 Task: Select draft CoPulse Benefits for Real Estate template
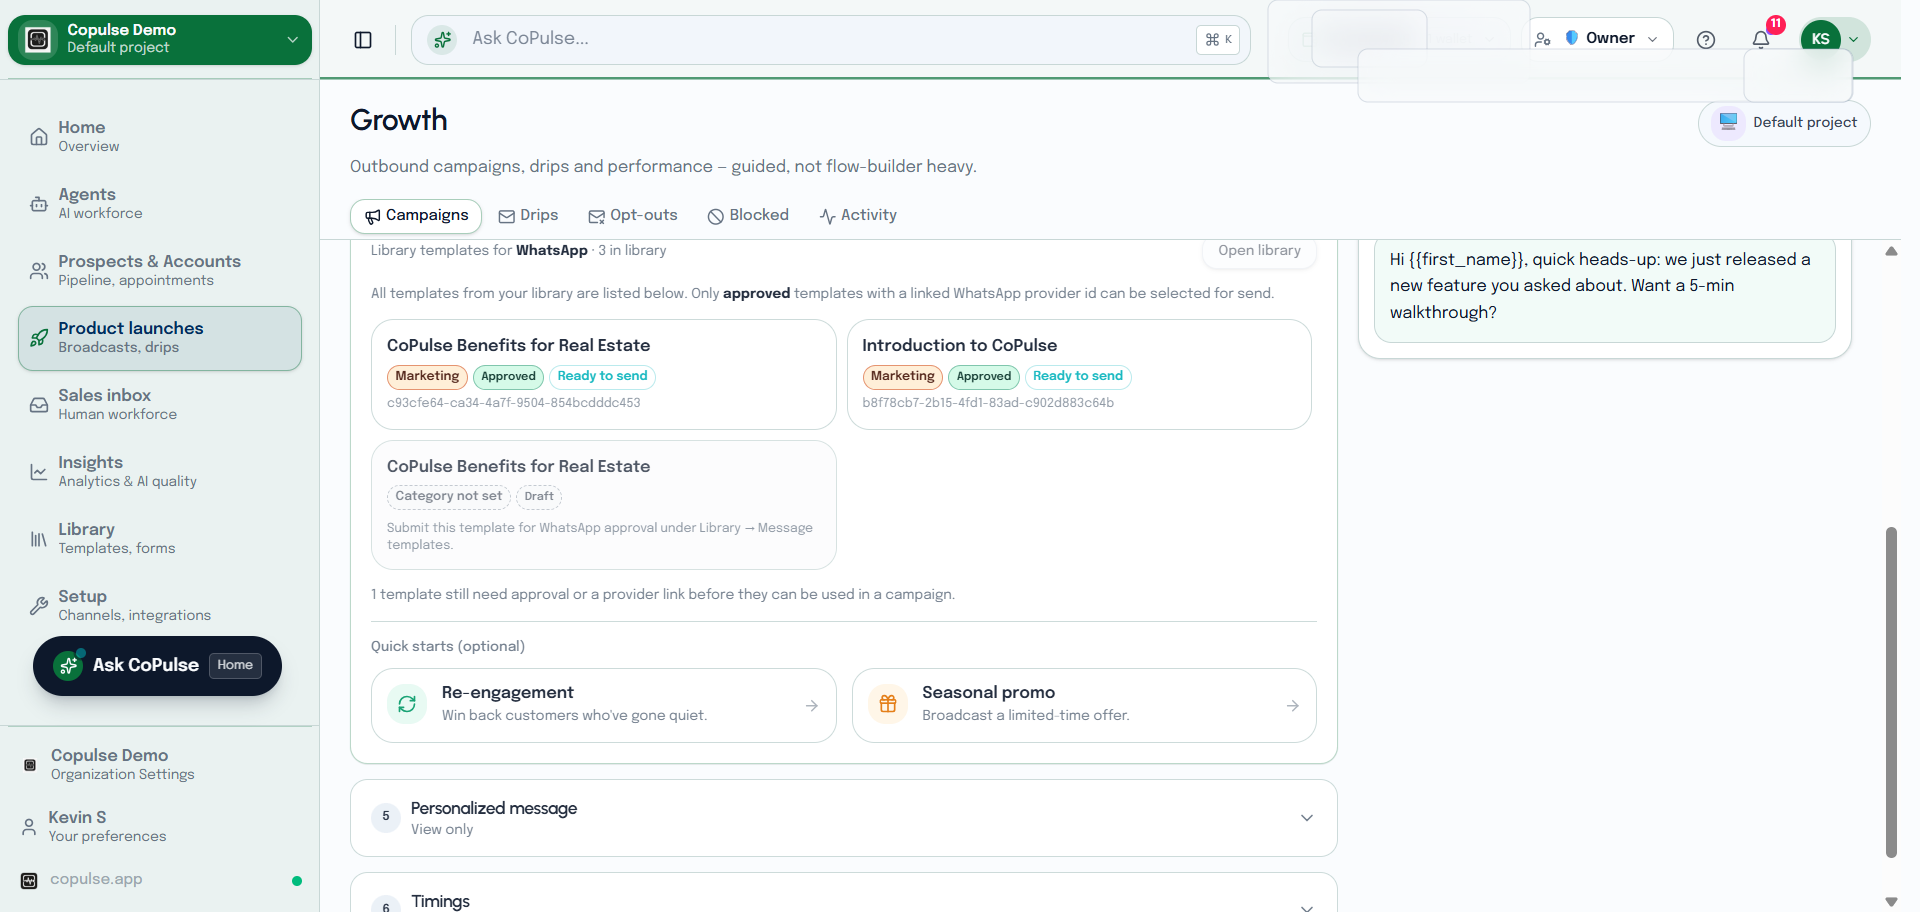tap(603, 505)
